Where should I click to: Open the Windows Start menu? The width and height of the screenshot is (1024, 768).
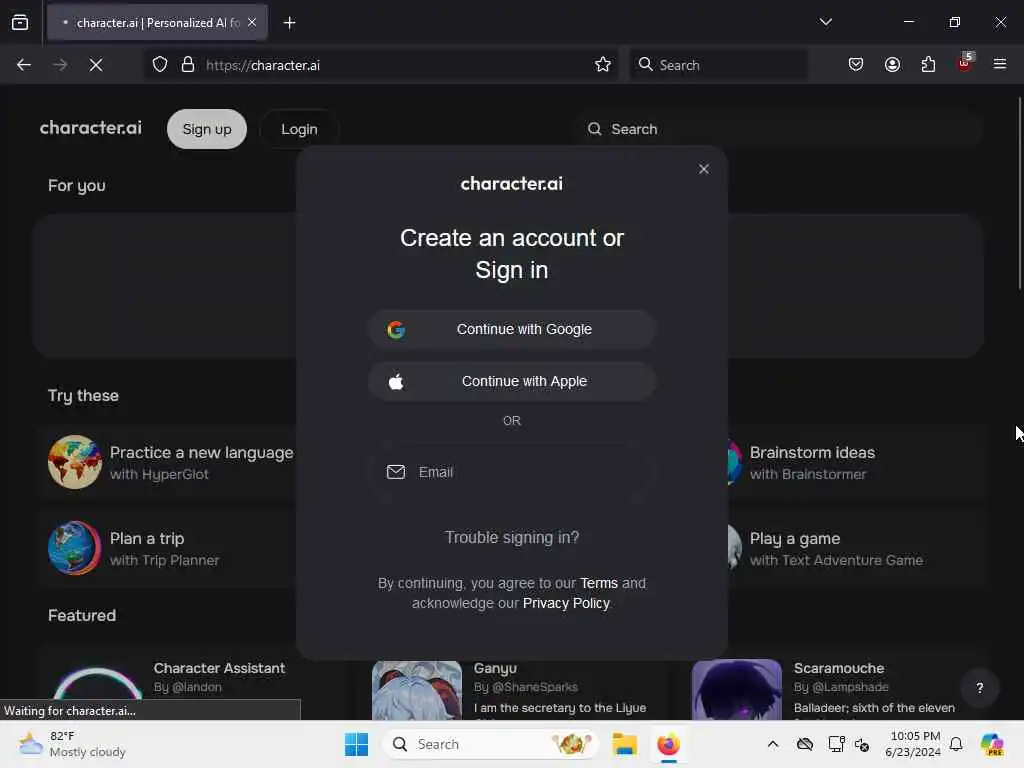pos(357,744)
